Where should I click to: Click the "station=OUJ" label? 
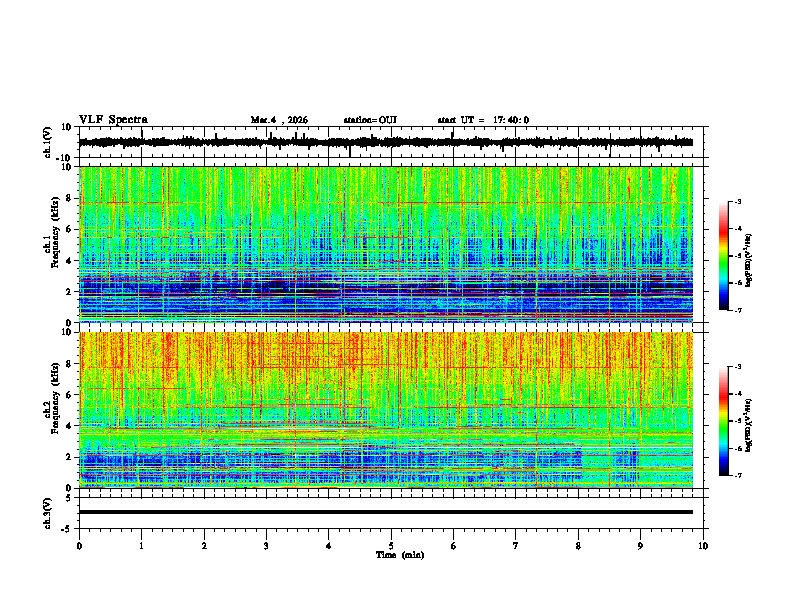tap(370, 120)
